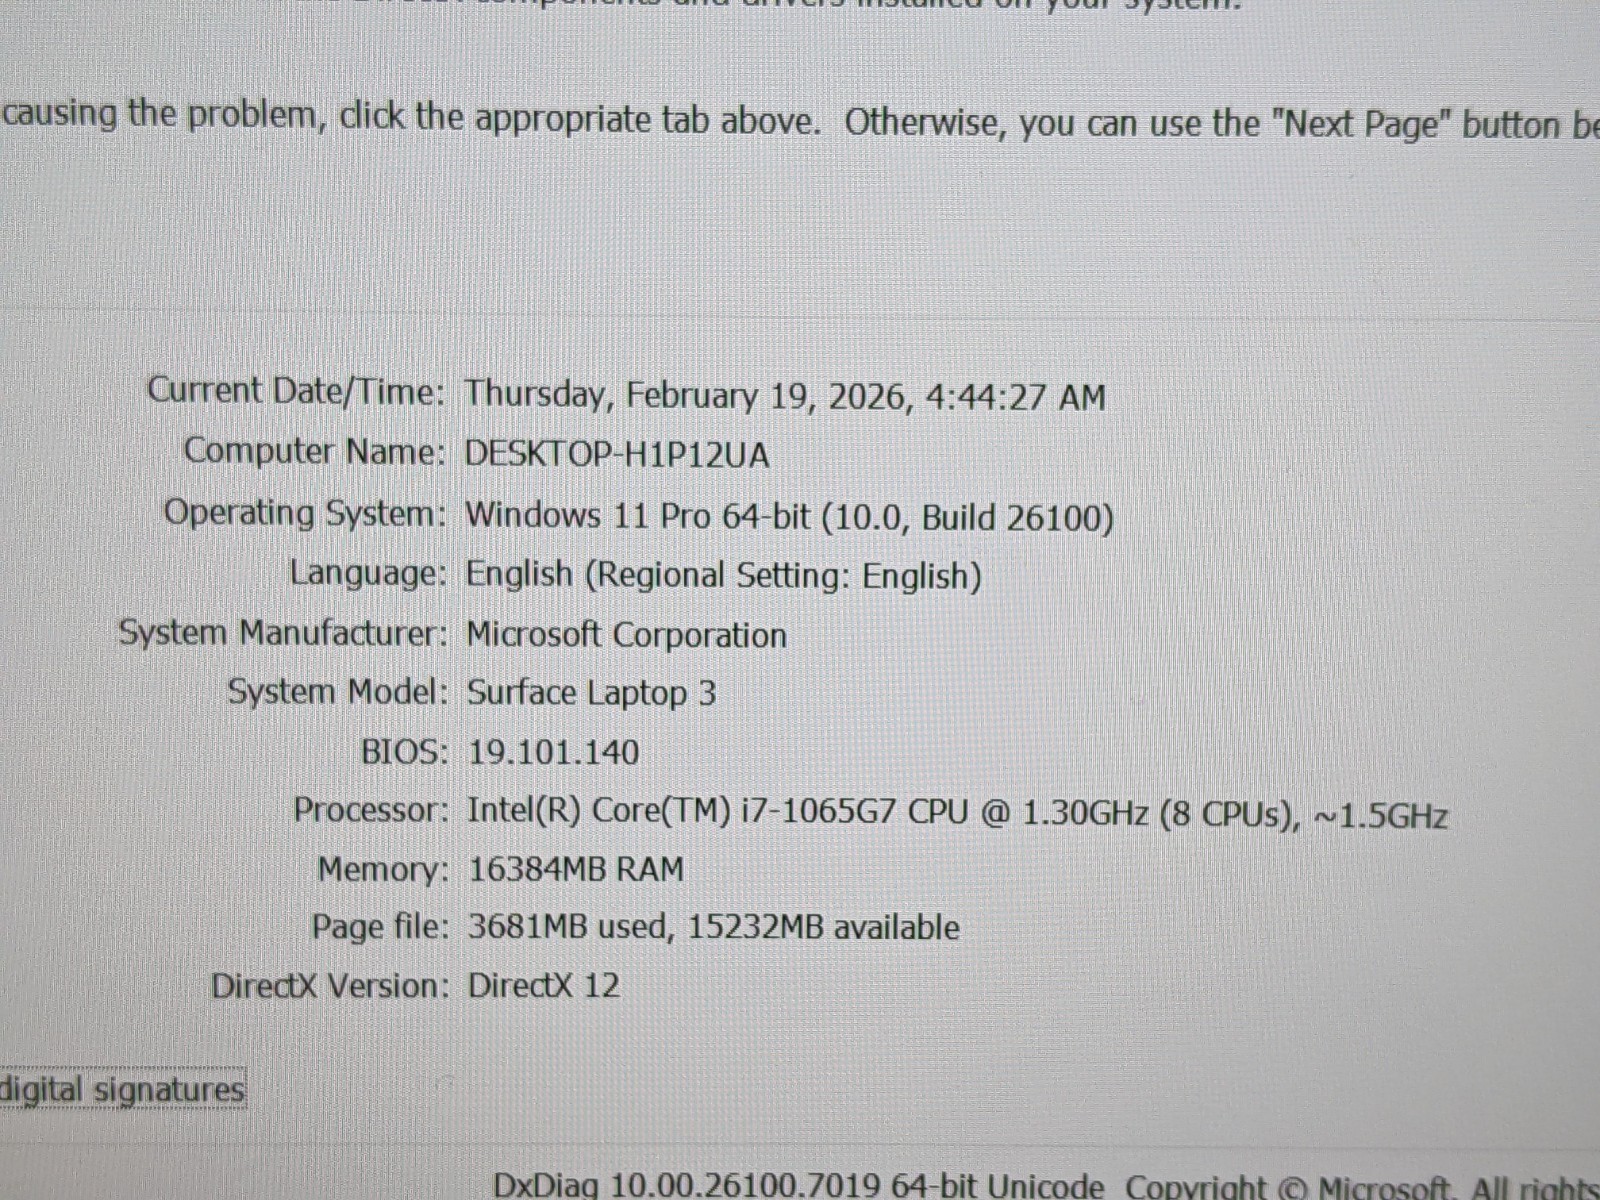
Task: Select the English (Regional Setting: English) value
Action: point(724,576)
